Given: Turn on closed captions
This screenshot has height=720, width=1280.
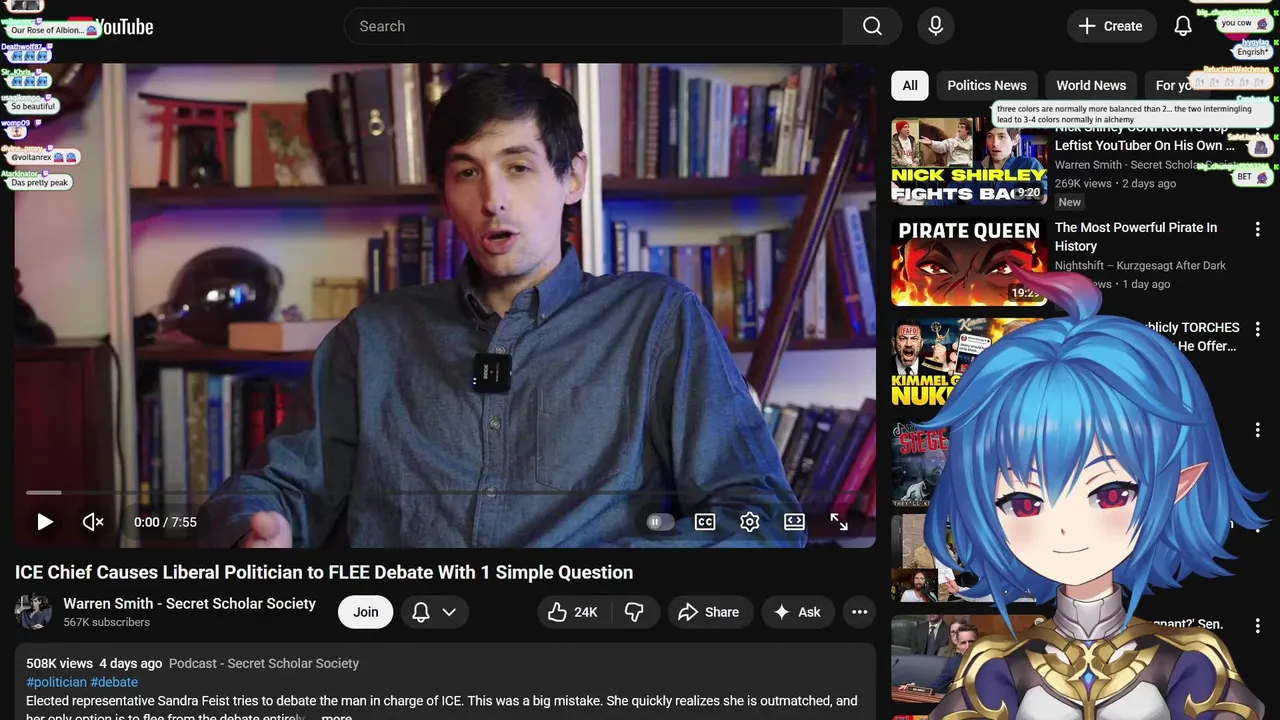Looking at the screenshot, I should (x=705, y=522).
